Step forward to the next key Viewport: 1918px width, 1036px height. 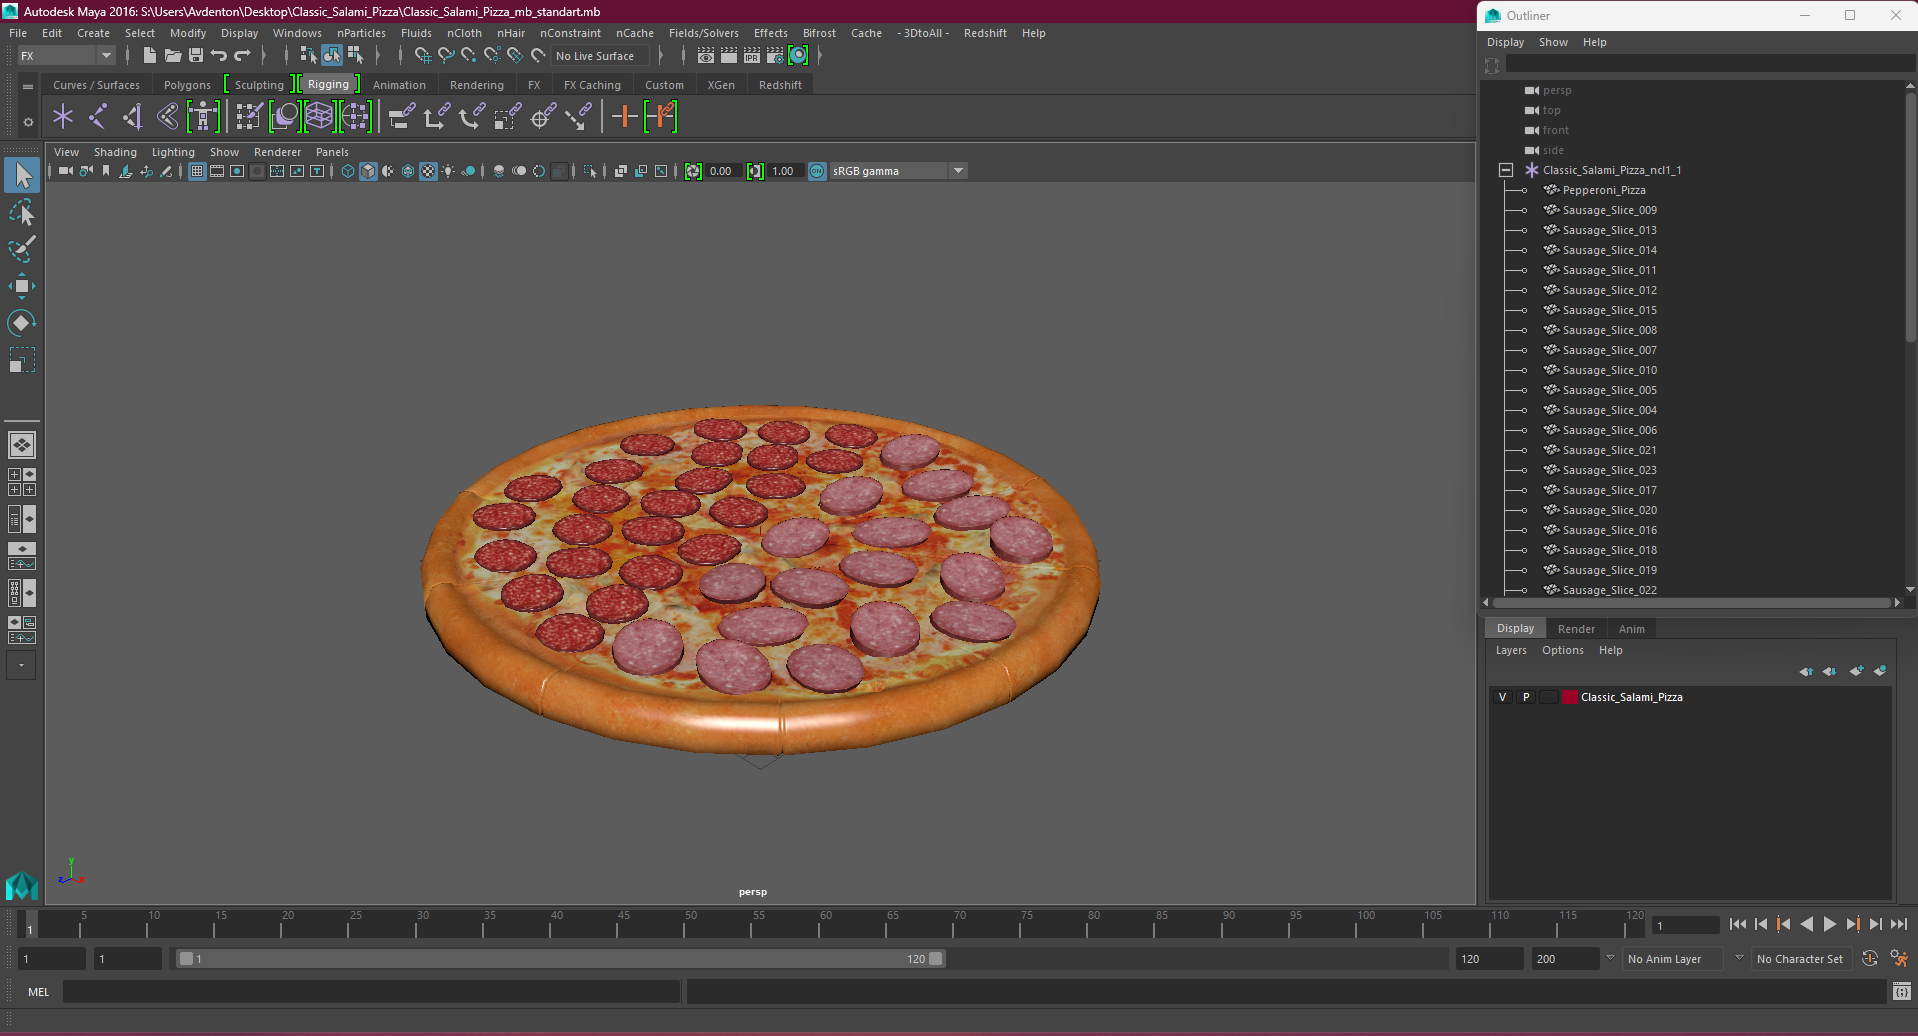pos(1853,925)
